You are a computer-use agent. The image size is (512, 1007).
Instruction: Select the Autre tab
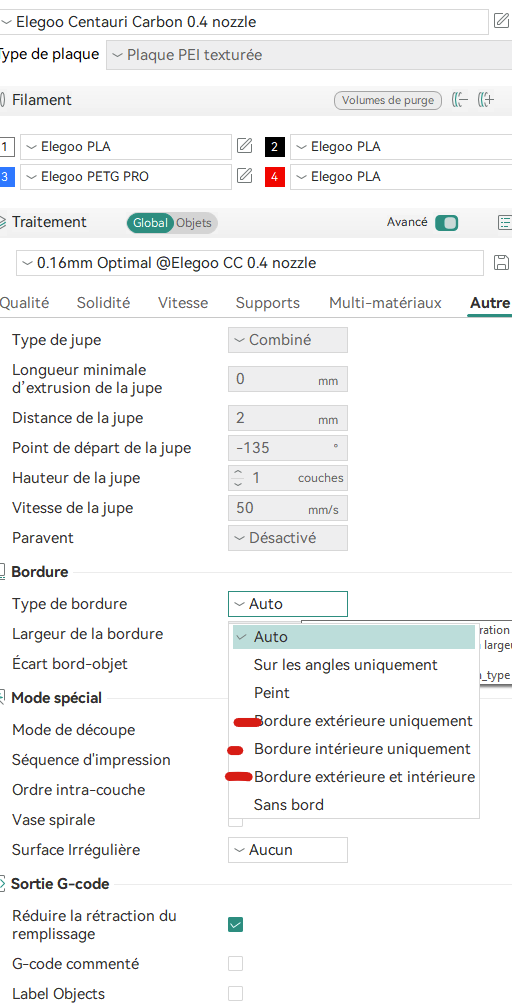(490, 303)
